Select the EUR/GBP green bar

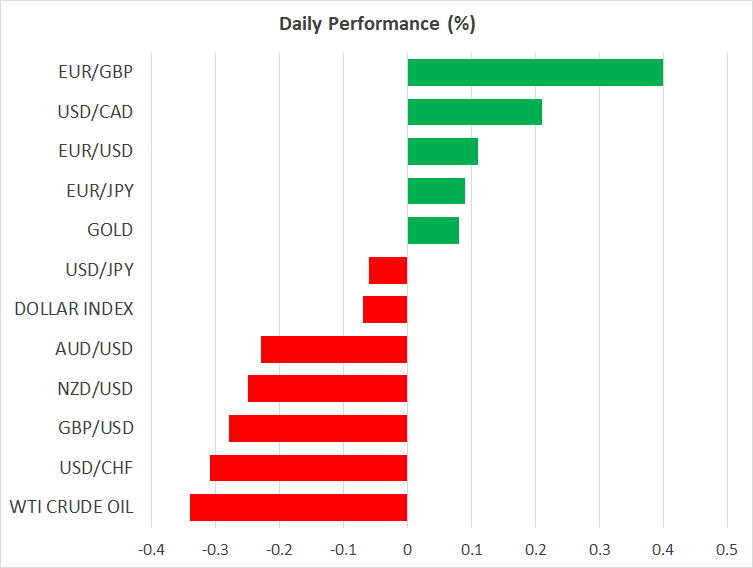coord(535,72)
